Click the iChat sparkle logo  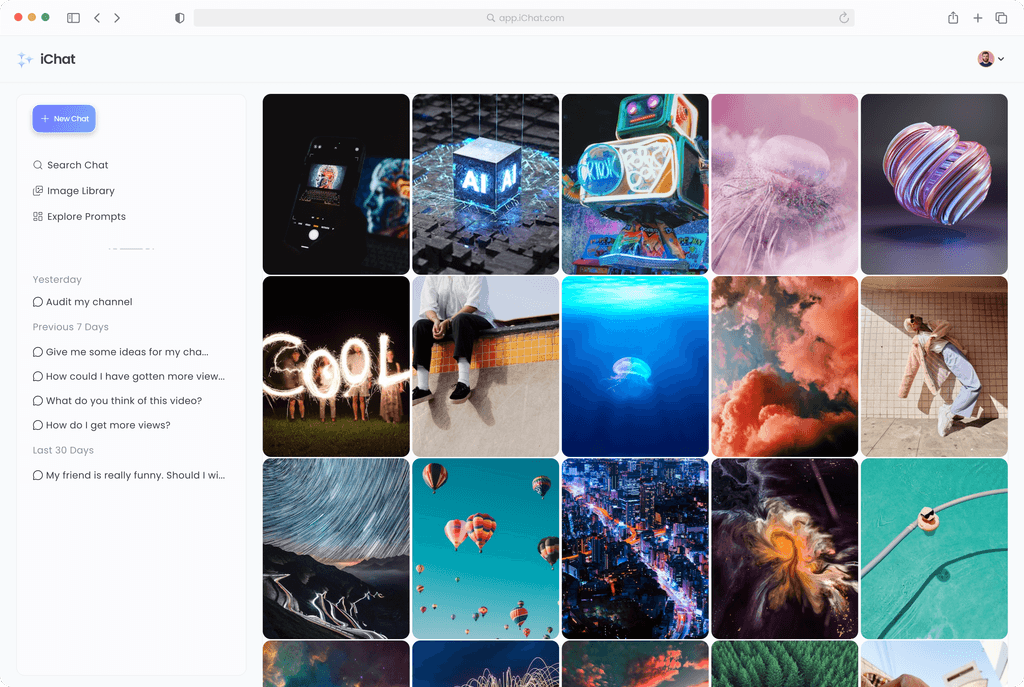(x=25, y=59)
